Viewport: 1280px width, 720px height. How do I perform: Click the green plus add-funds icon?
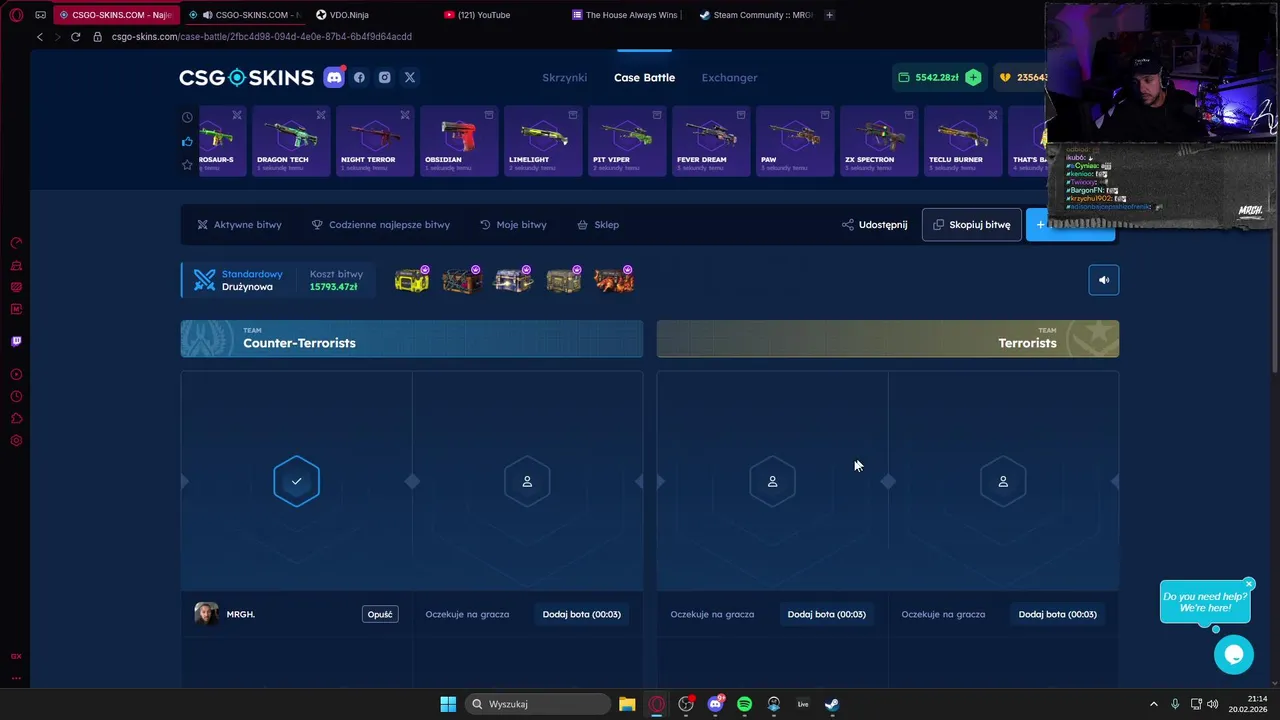(973, 77)
